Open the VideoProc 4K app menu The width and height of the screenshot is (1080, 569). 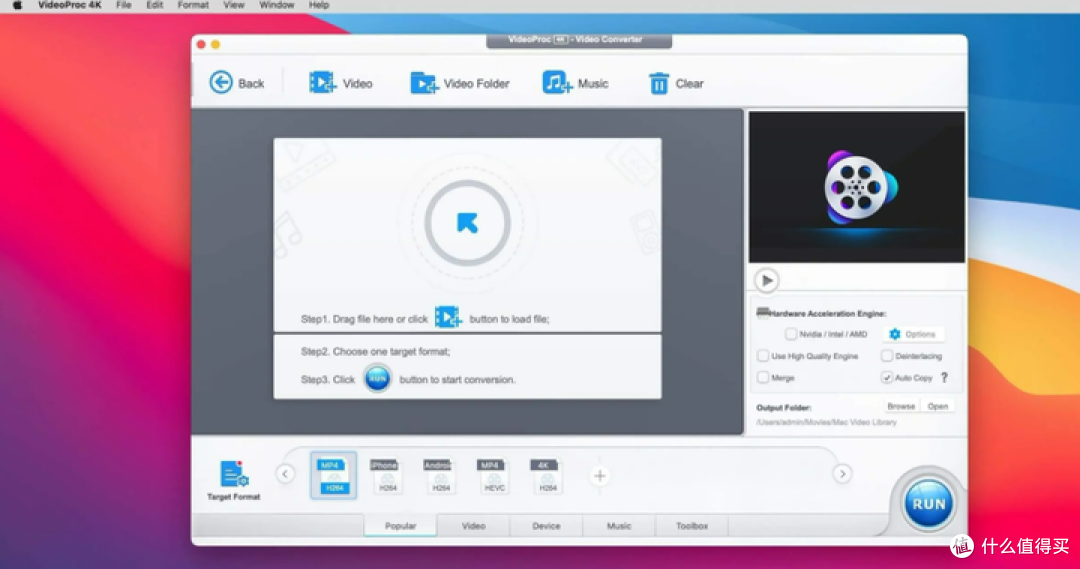(x=70, y=5)
